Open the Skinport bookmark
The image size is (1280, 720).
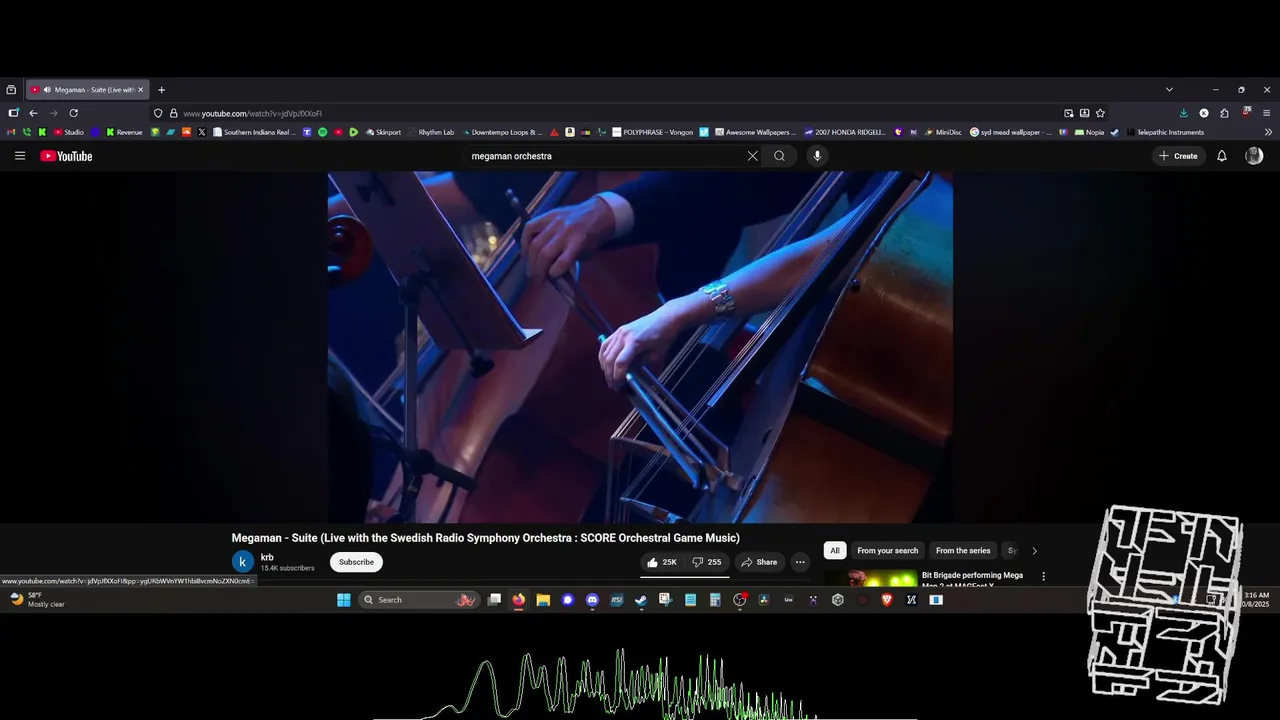point(383,132)
